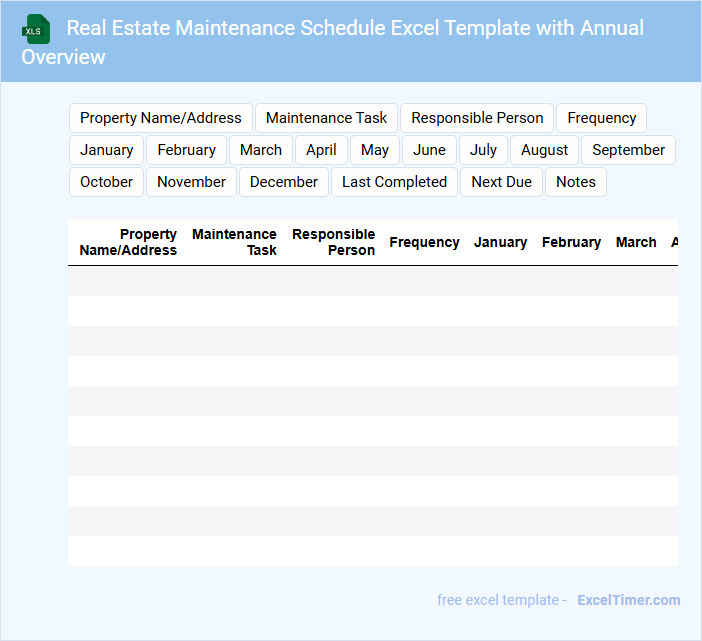Select the Responsible Person column header
The image size is (702, 641).
(x=333, y=242)
